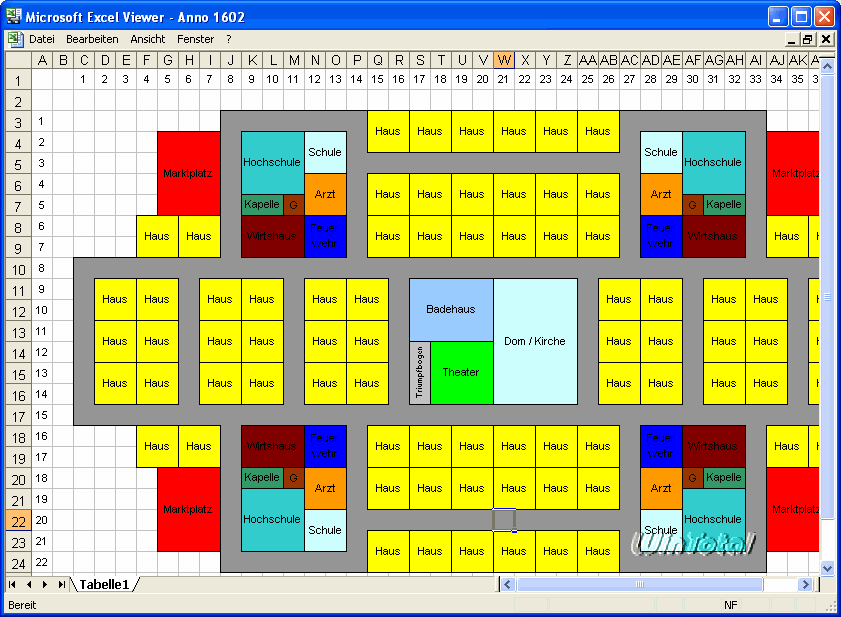Go to next sheet navigation arrow
The height and width of the screenshot is (617, 841).
pos(45,584)
